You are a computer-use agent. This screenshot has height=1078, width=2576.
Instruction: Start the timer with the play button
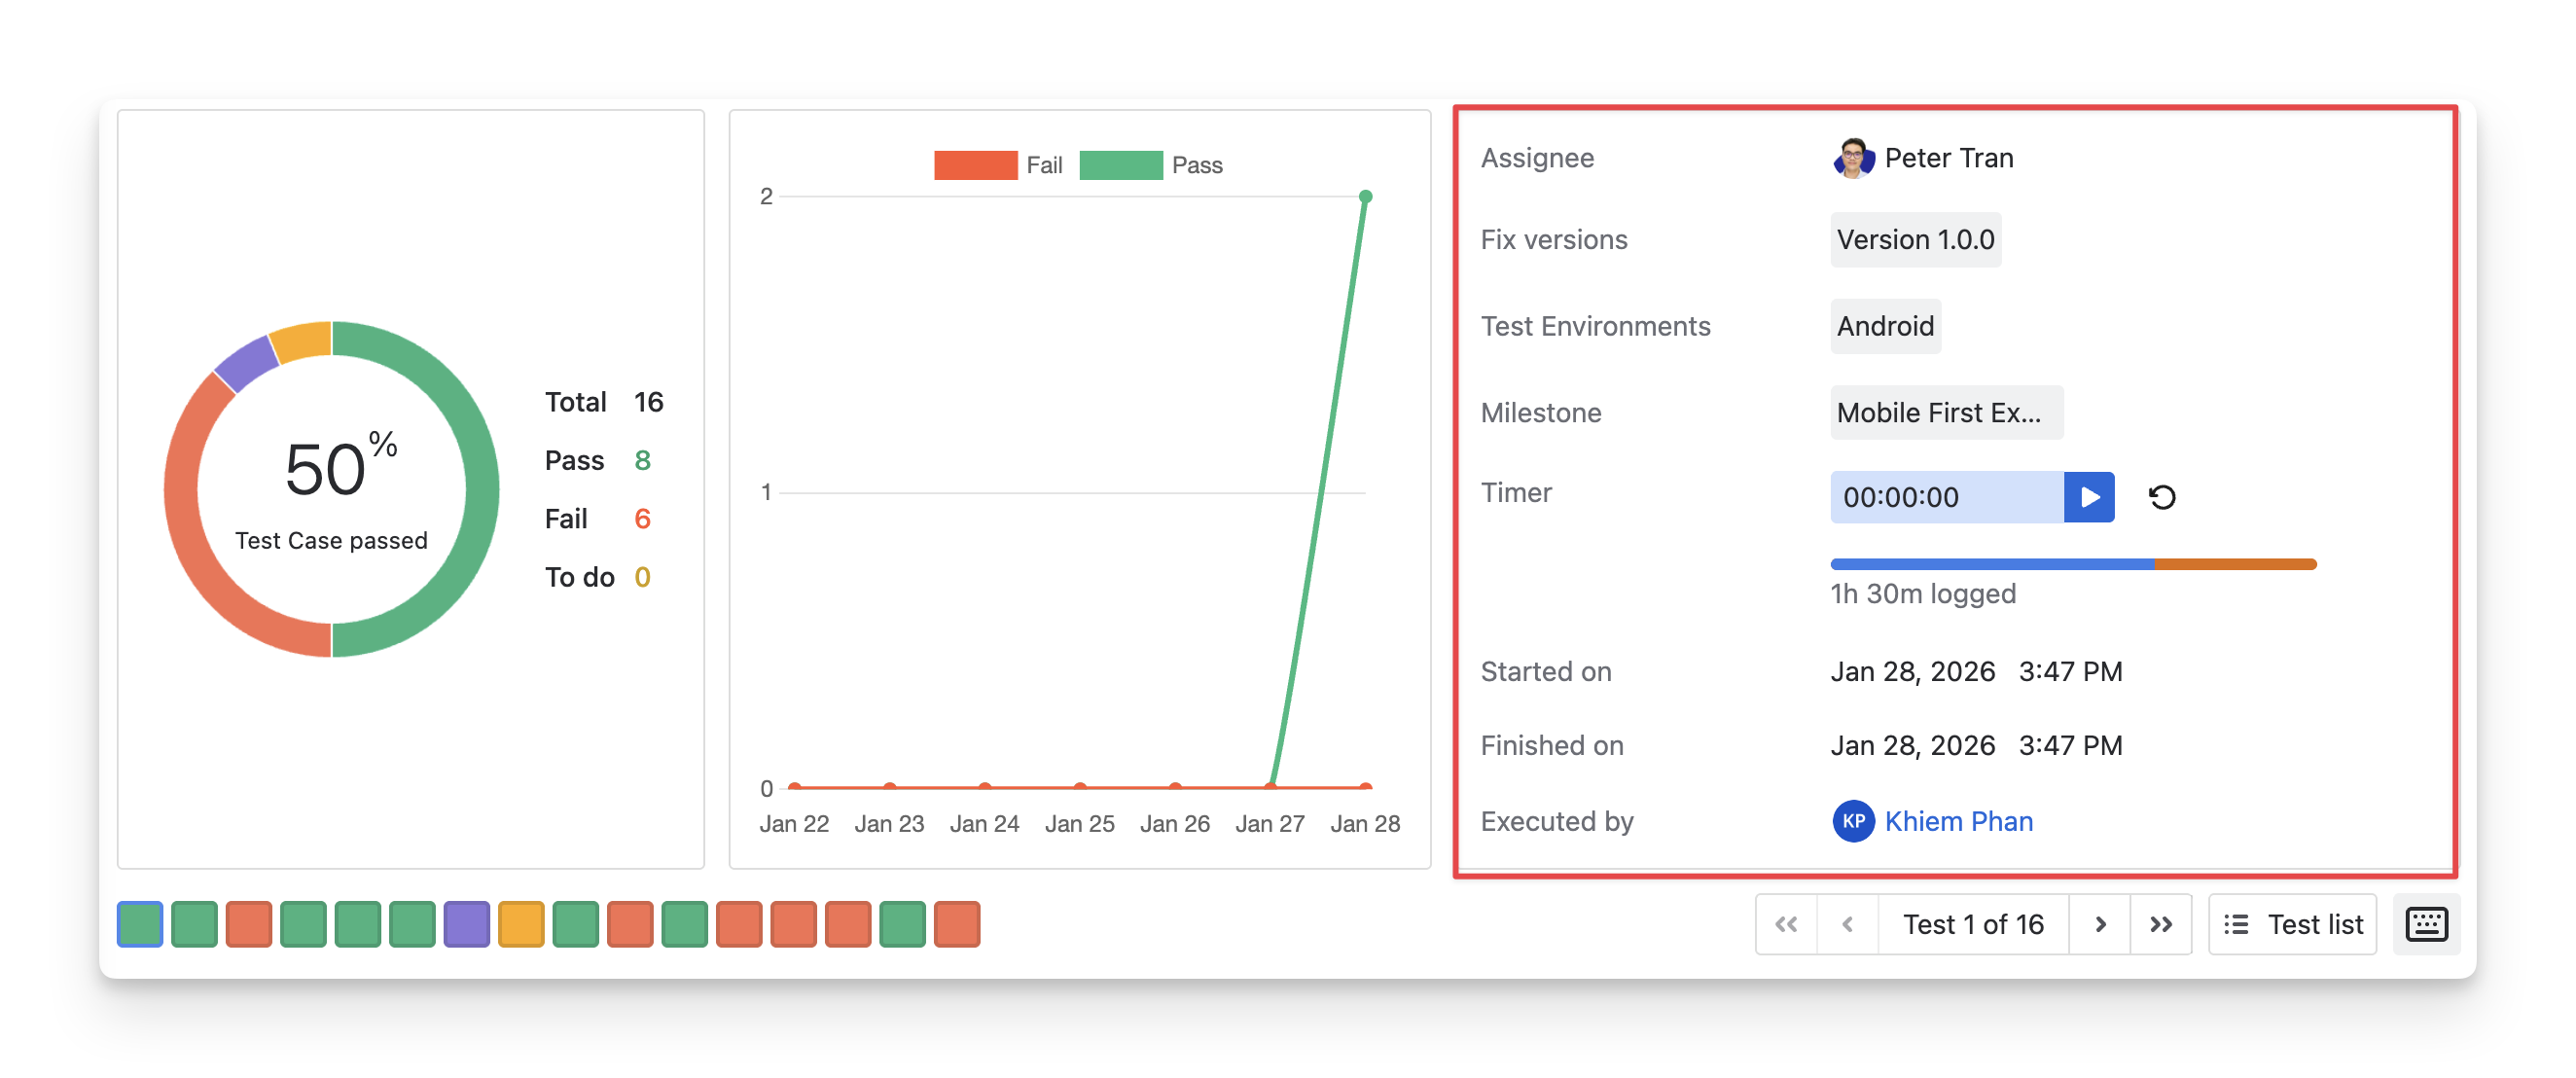click(2088, 497)
